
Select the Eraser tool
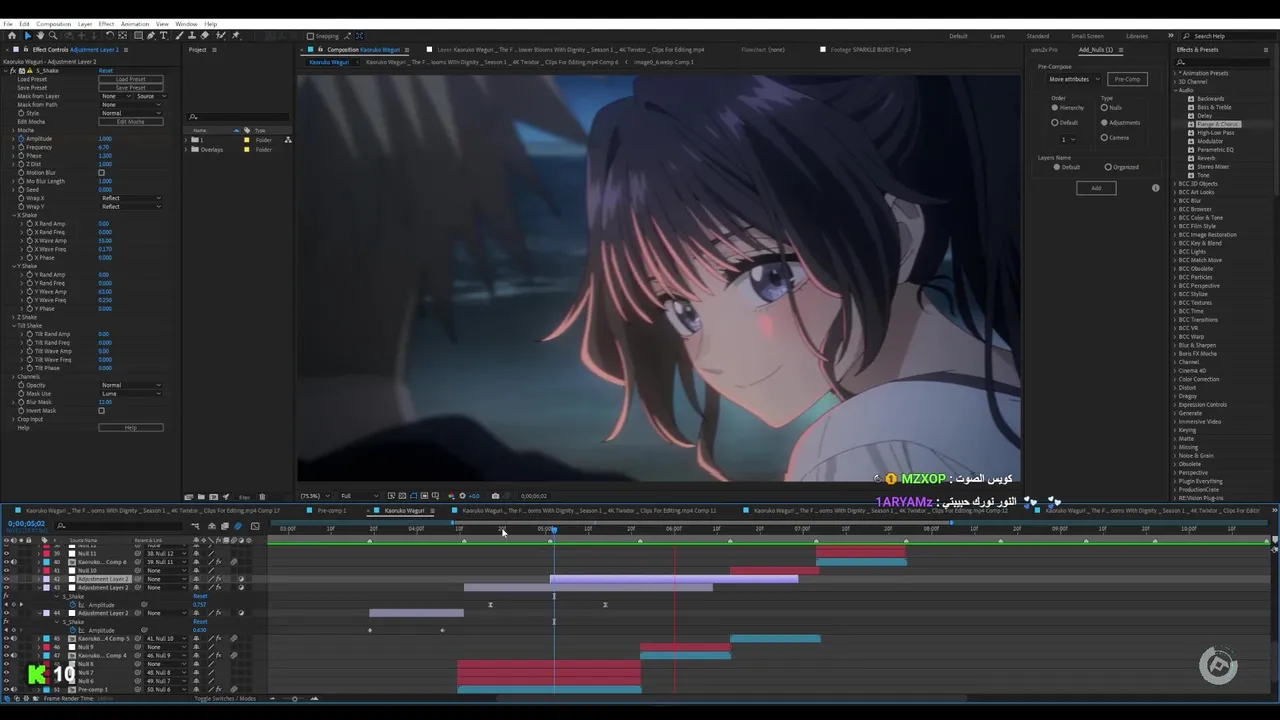click(x=204, y=36)
